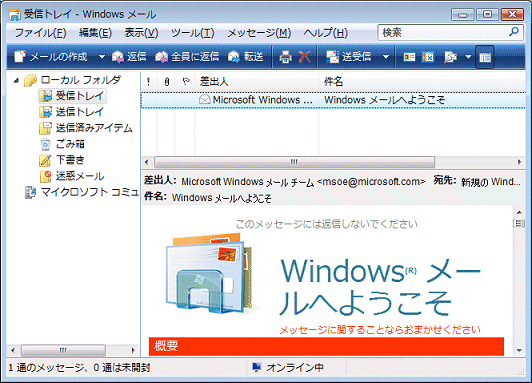Open the ツール(T) menu
The width and height of the screenshot is (532, 383).
[193, 33]
